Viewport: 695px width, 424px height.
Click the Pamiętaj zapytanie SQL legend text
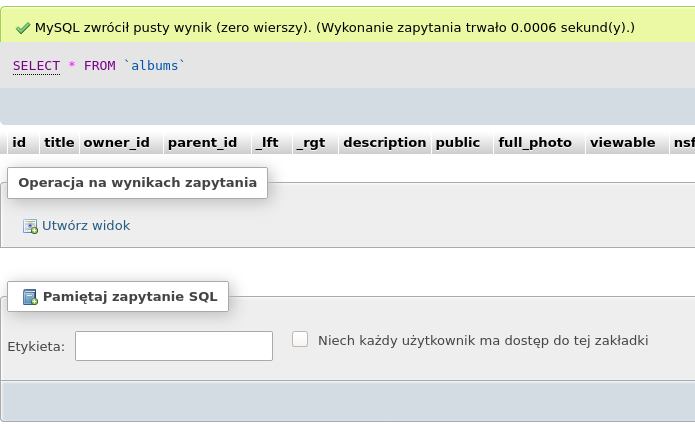[130, 296]
